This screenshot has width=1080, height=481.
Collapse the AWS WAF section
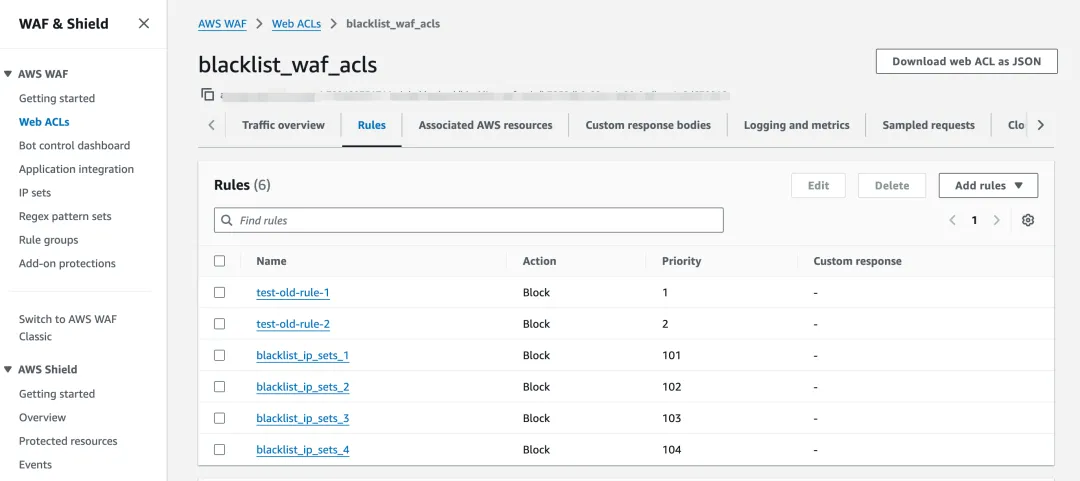click(8, 74)
